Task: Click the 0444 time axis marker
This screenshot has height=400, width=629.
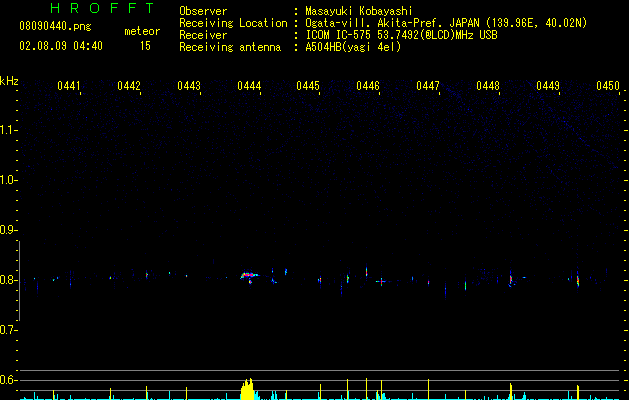Action: pos(249,86)
